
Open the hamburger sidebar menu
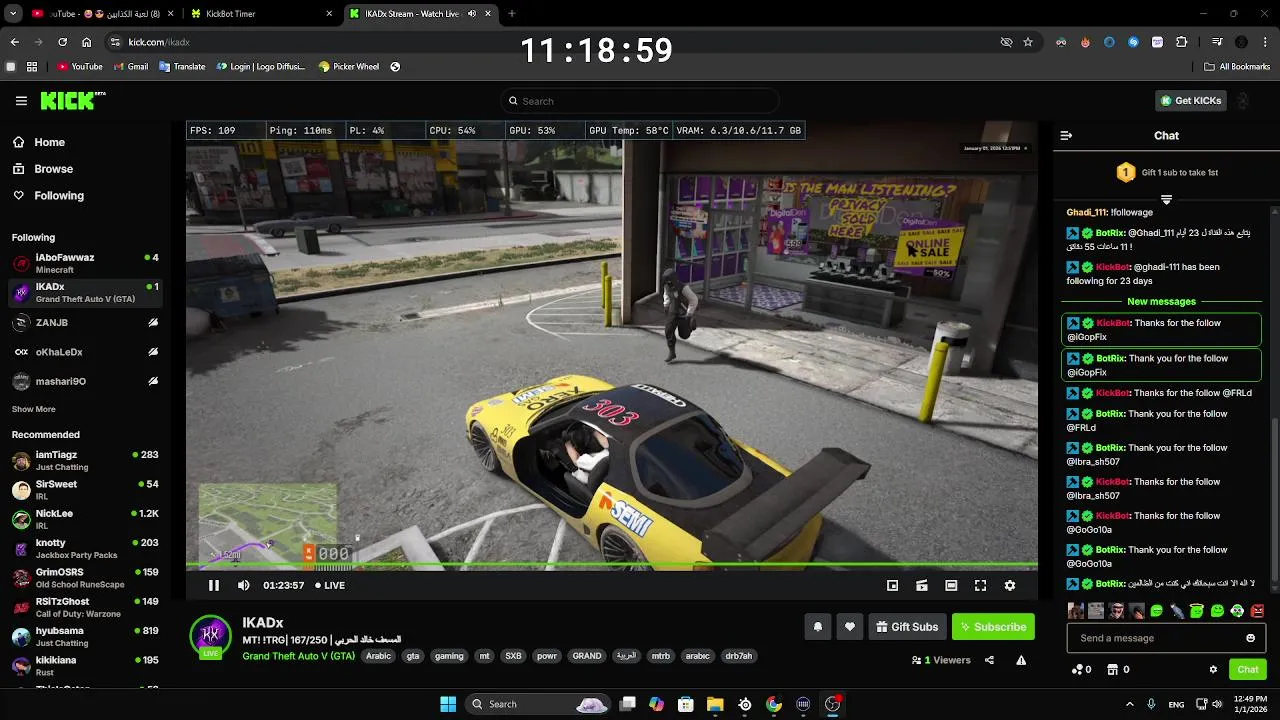pos(21,101)
